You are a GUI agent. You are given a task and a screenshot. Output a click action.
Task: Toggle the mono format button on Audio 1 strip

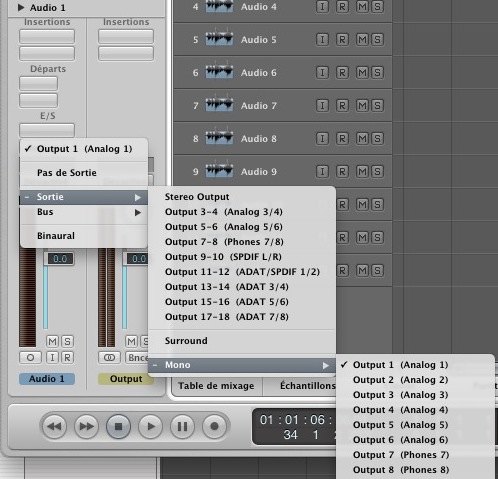pyautogui.click(x=30, y=358)
